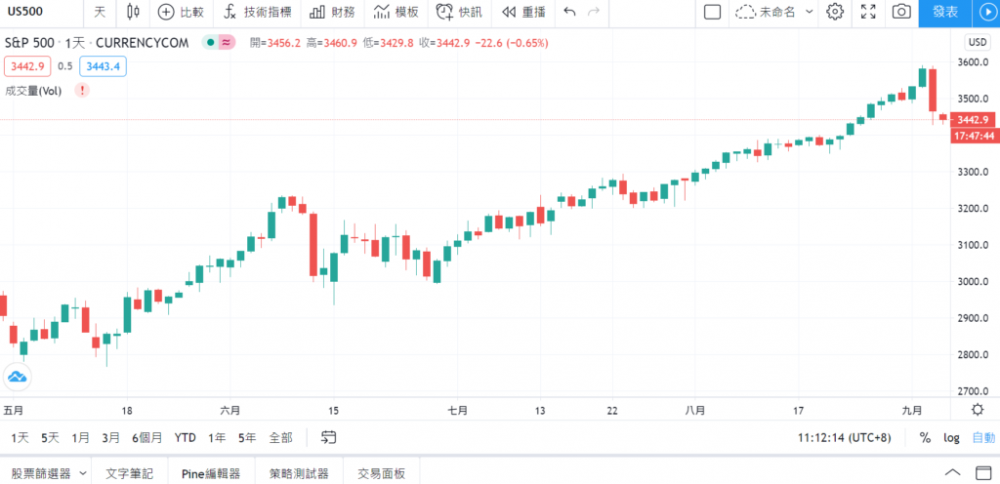Expand the 股票篩選器 dropdown arrow

coord(83,473)
